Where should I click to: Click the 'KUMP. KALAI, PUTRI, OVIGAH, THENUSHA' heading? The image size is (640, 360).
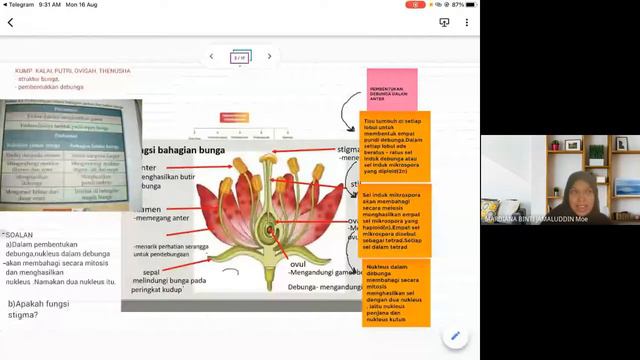coord(73,71)
